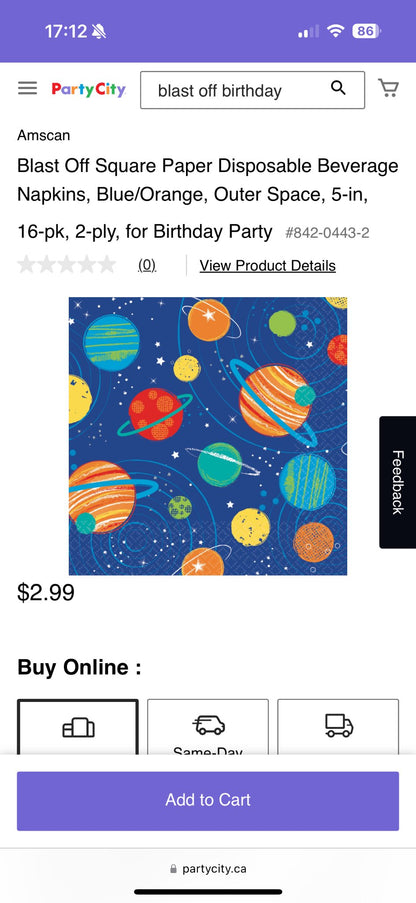Tap the battery indicator showing 86

click(366, 31)
